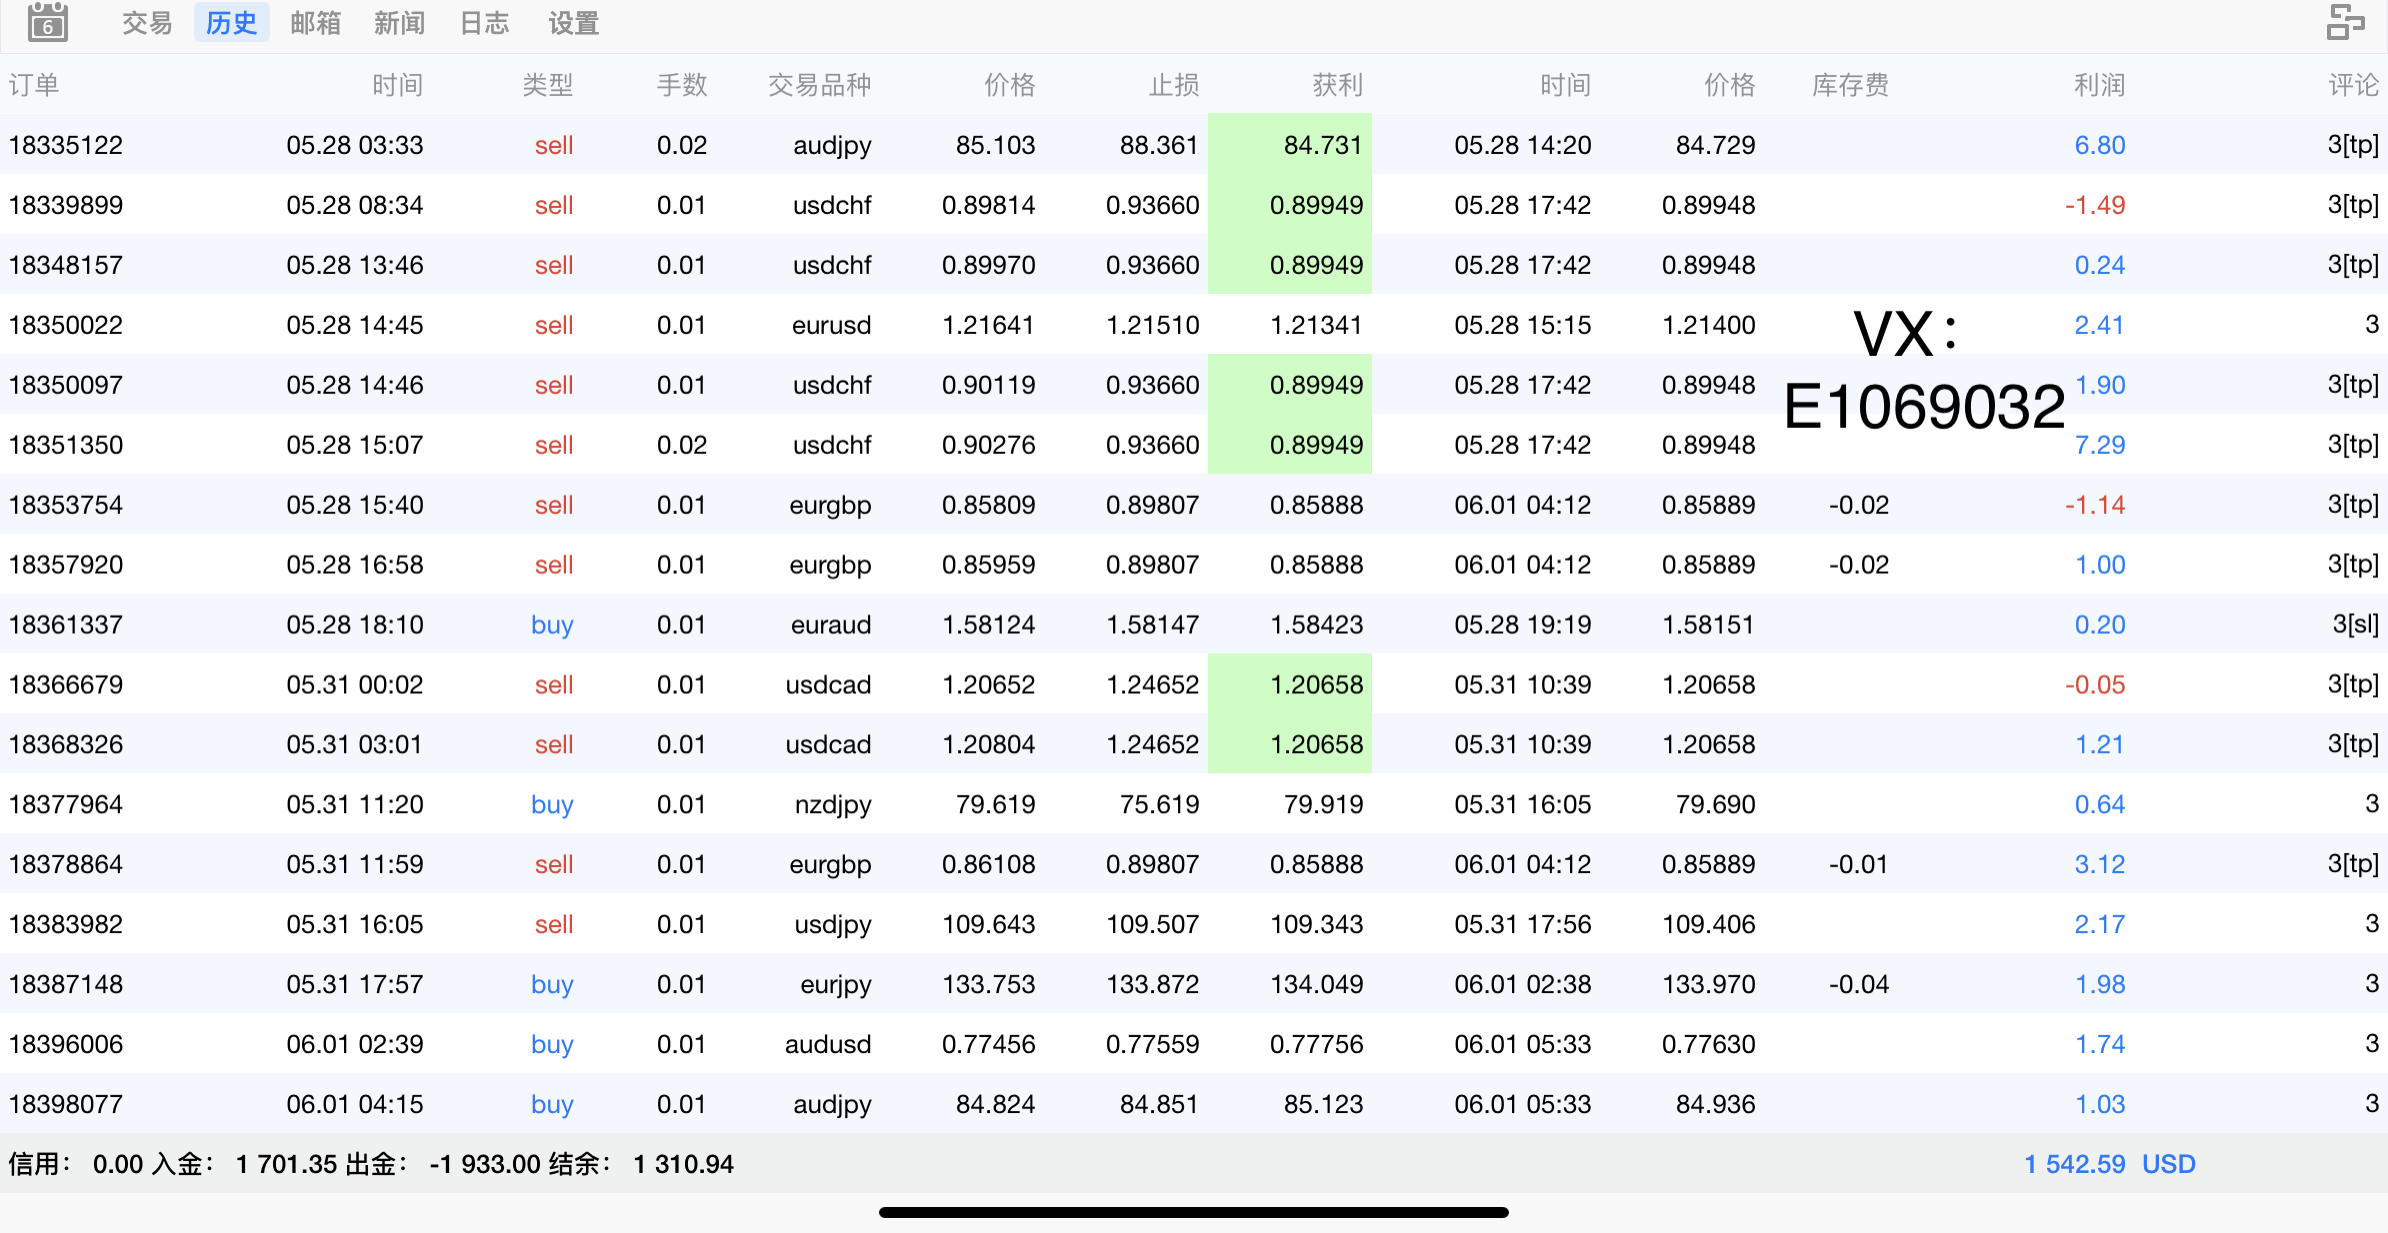
Task: Open the 交易 tab
Action: tap(147, 23)
